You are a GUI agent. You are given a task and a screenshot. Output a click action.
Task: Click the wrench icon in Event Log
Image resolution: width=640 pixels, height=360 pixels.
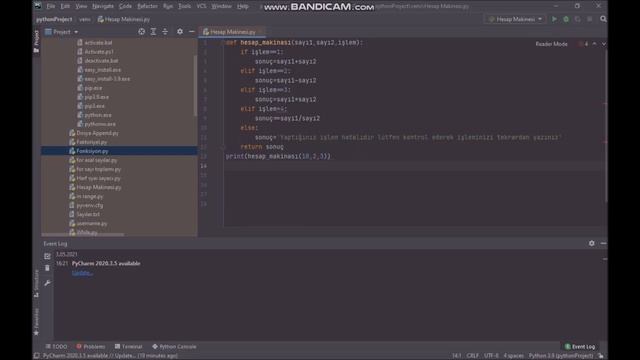click(47, 283)
